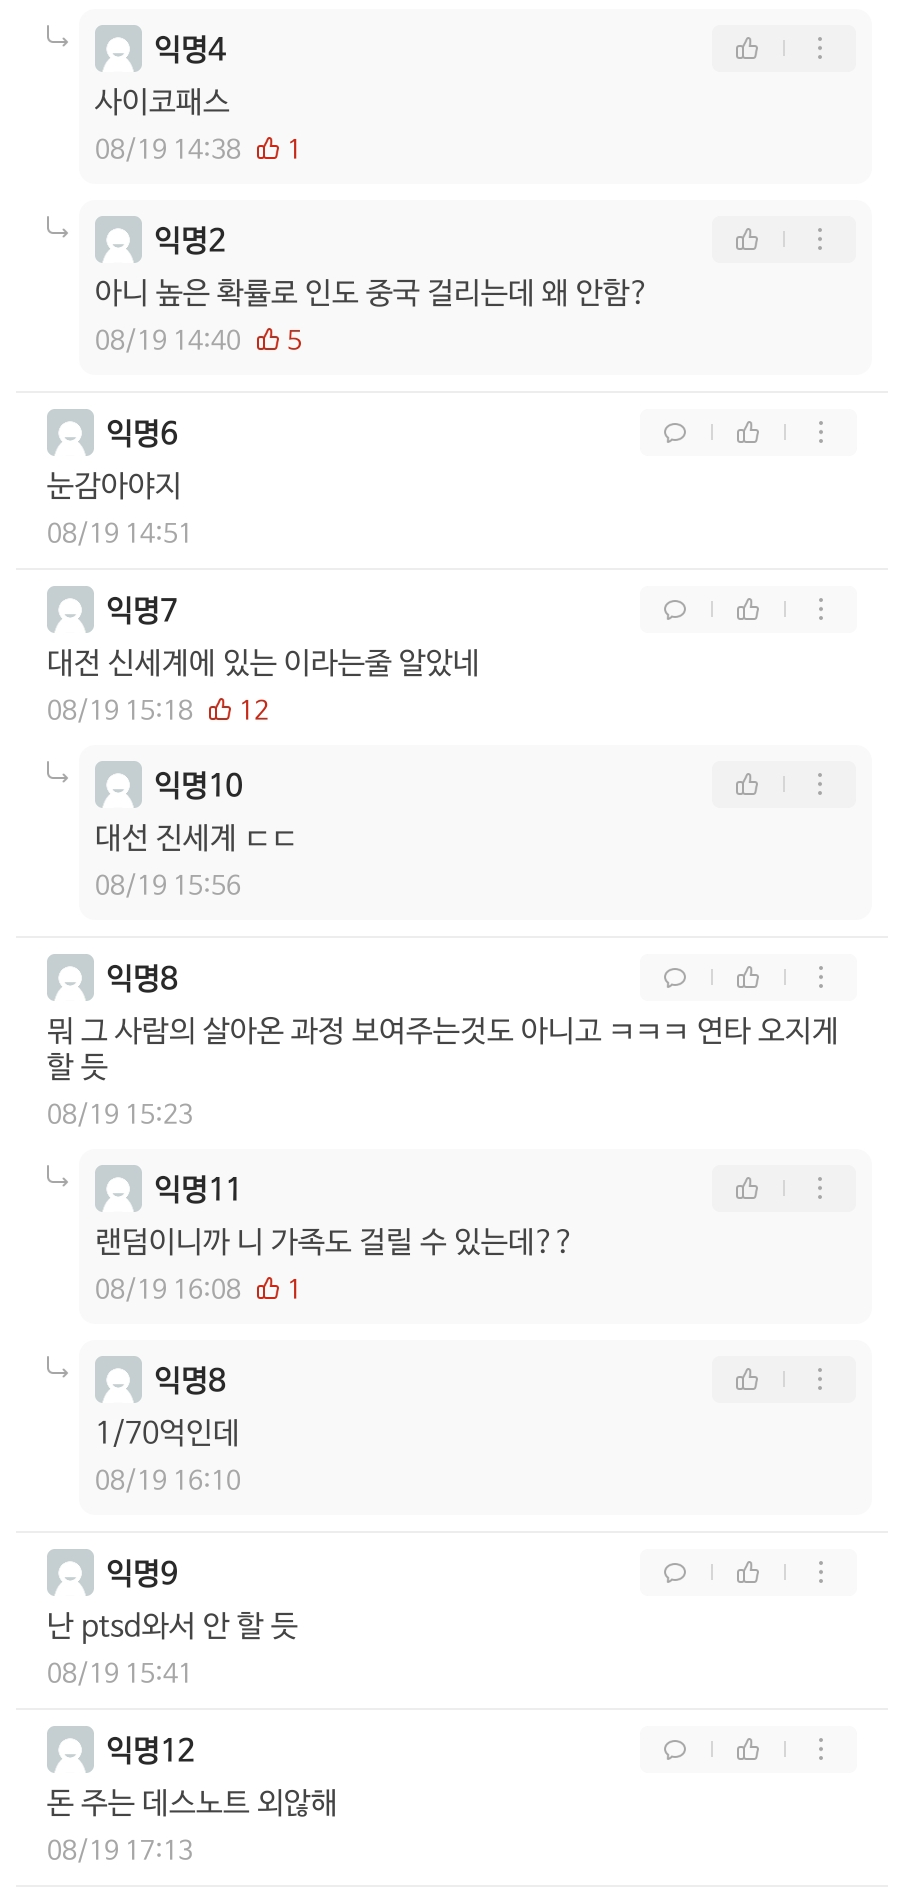Reply to 익명7's comment
The image size is (904, 1890).
tap(675, 609)
